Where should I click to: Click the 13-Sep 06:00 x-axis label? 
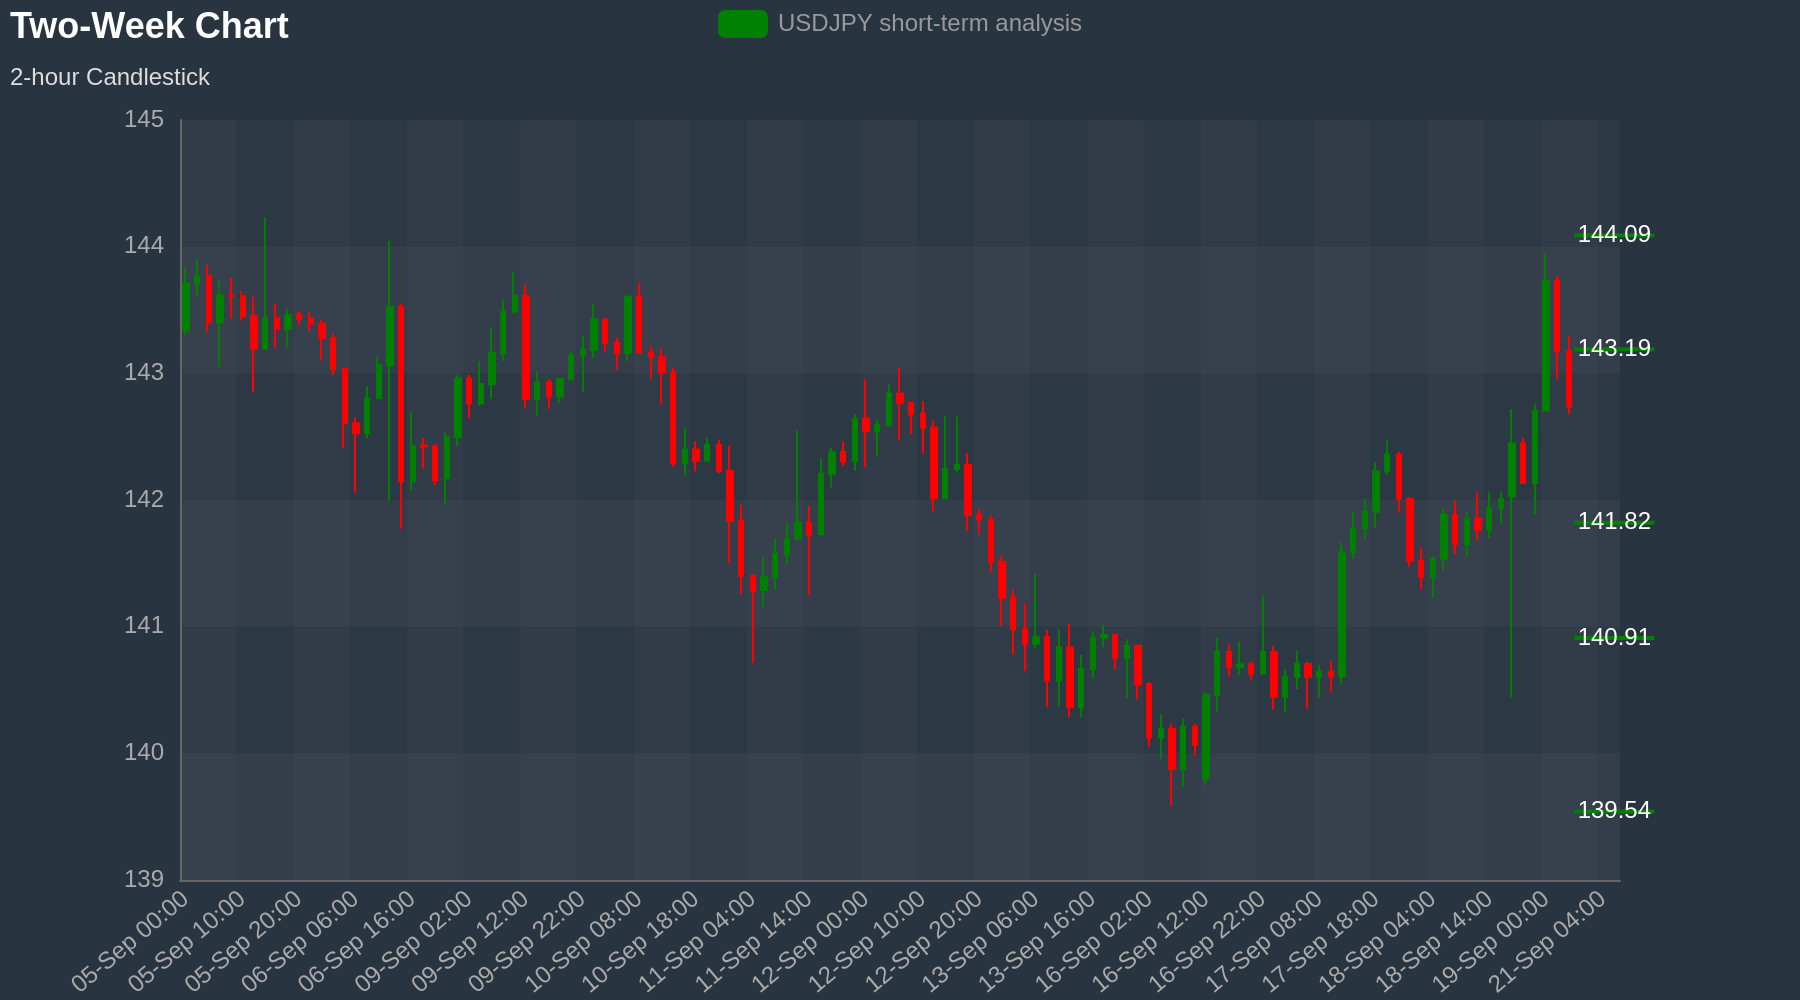[980, 941]
